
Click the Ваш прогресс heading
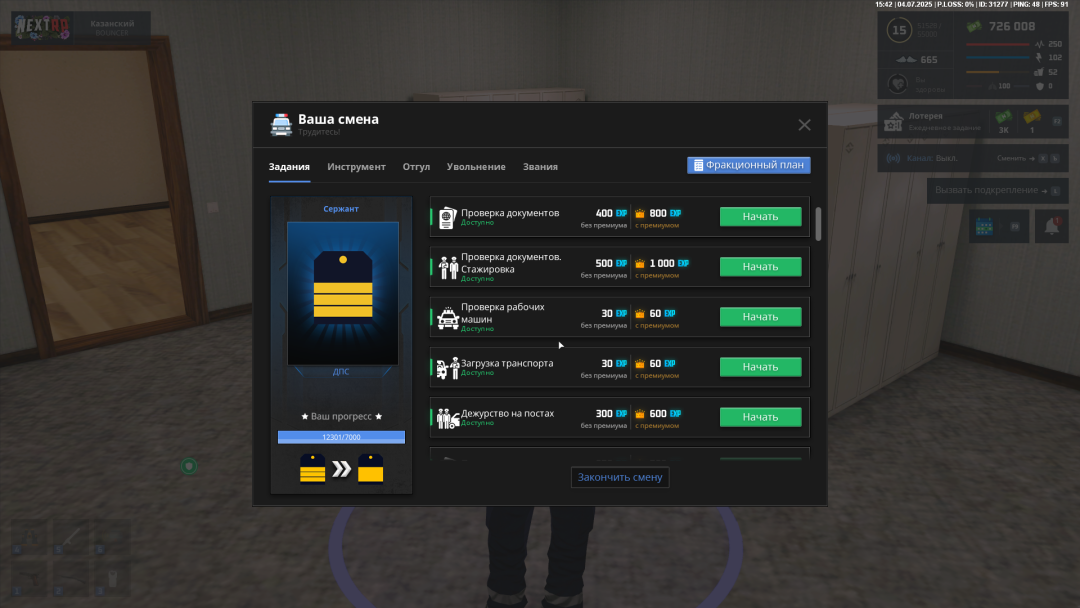pos(342,417)
